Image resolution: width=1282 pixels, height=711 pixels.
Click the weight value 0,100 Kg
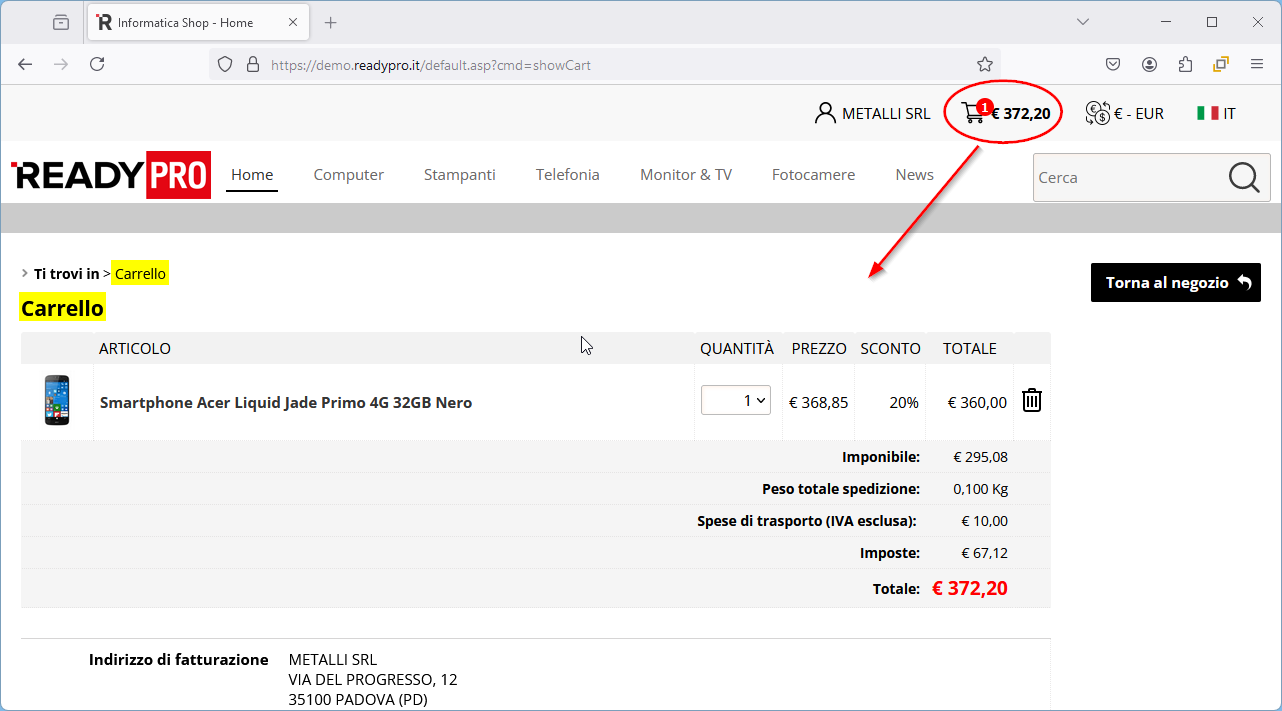981,489
